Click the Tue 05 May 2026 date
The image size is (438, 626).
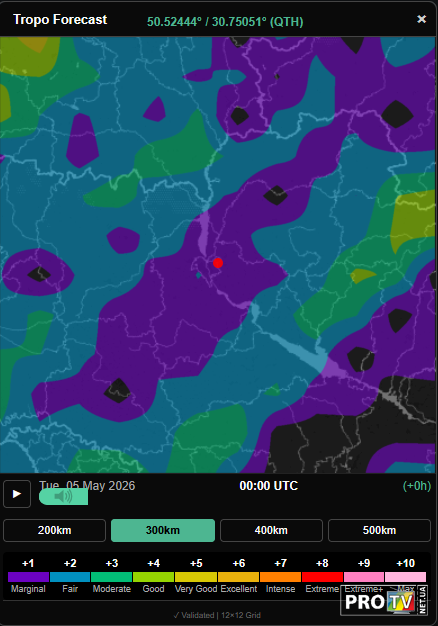click(x=87, y=485)
